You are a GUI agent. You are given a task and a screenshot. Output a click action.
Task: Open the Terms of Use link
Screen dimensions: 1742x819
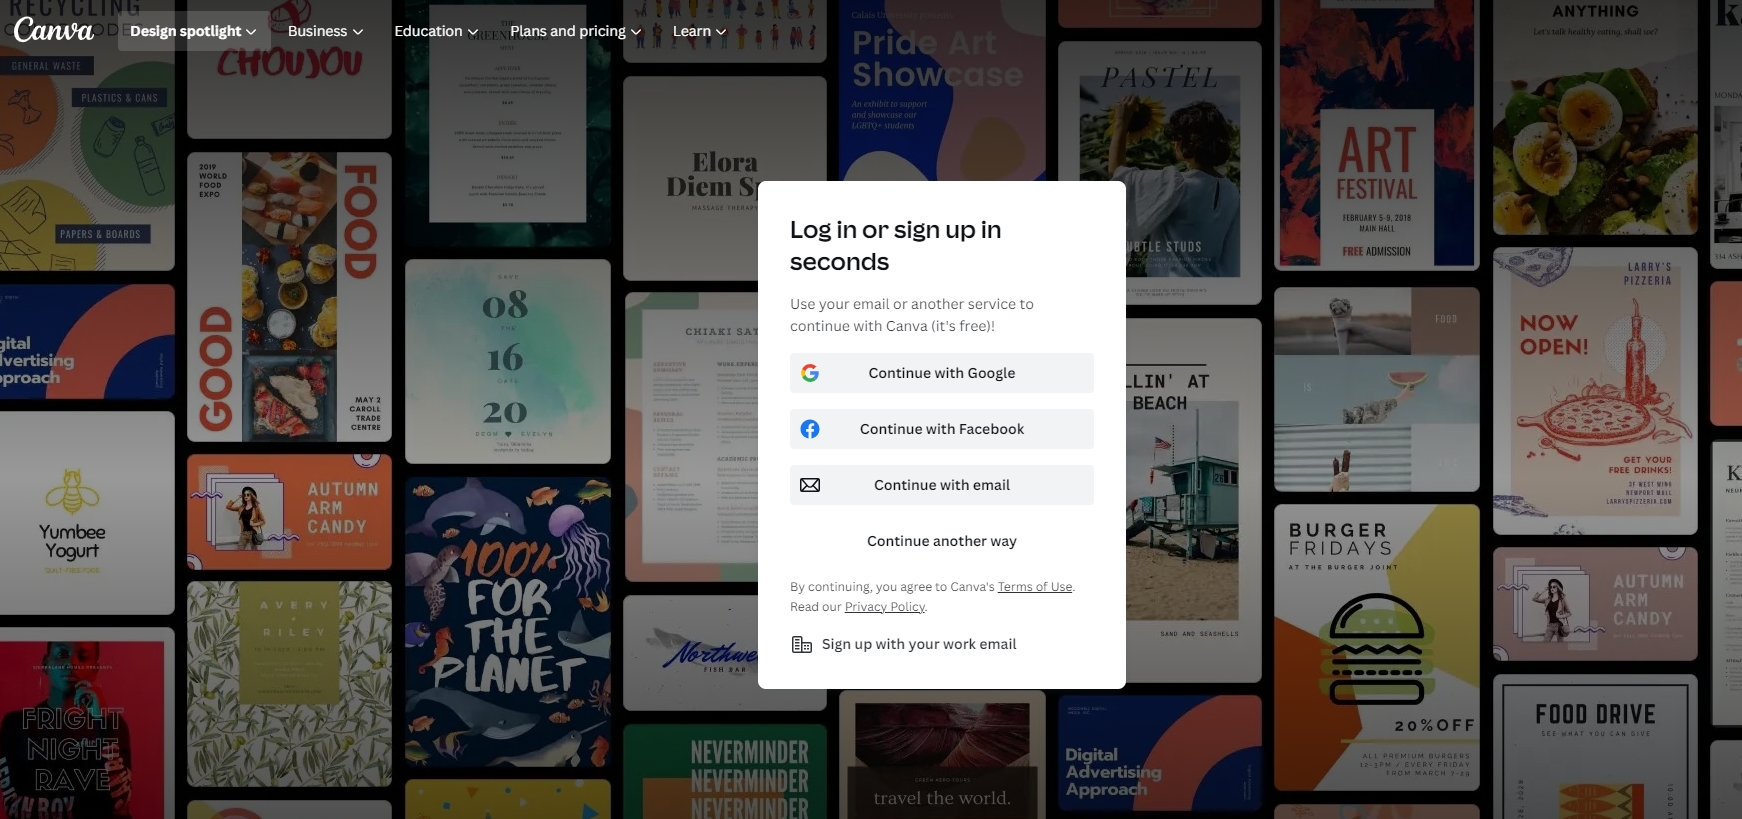(1035, 587)
